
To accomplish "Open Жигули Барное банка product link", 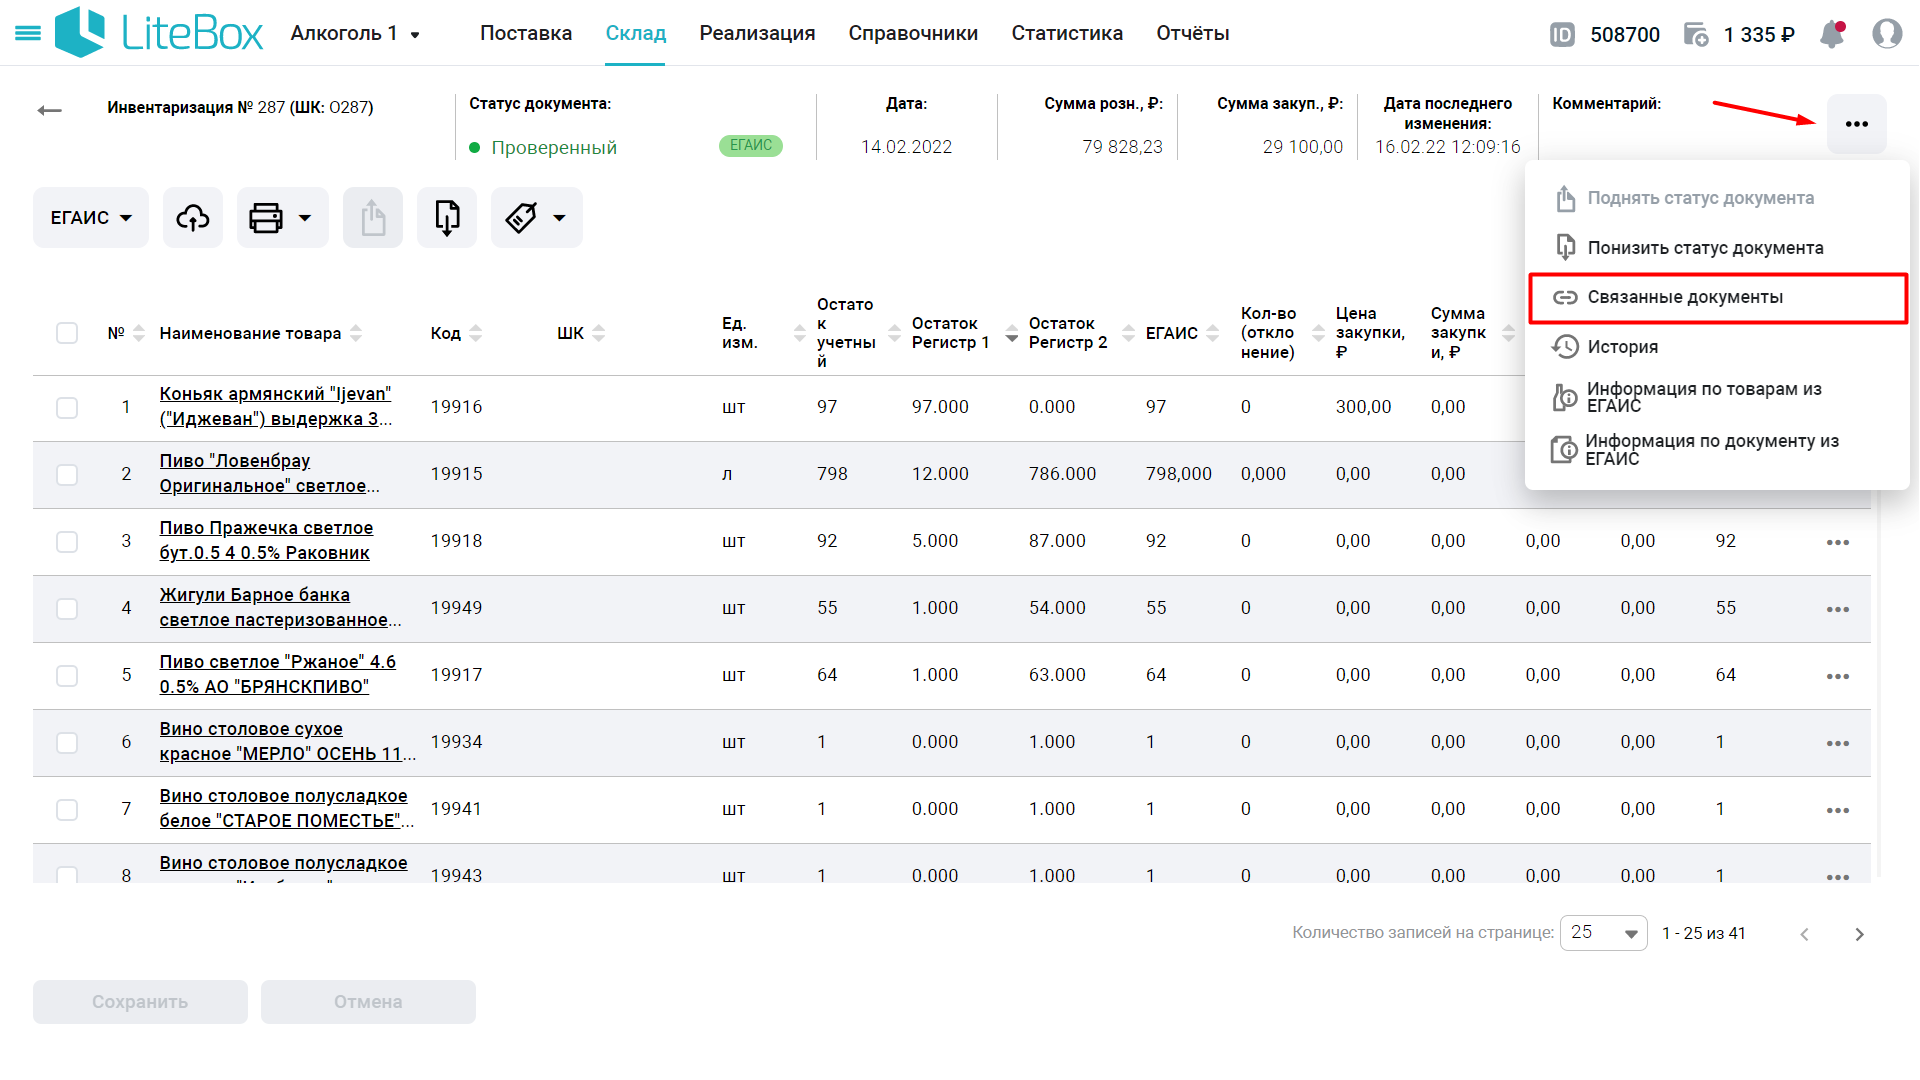I will tap(281, 608).
